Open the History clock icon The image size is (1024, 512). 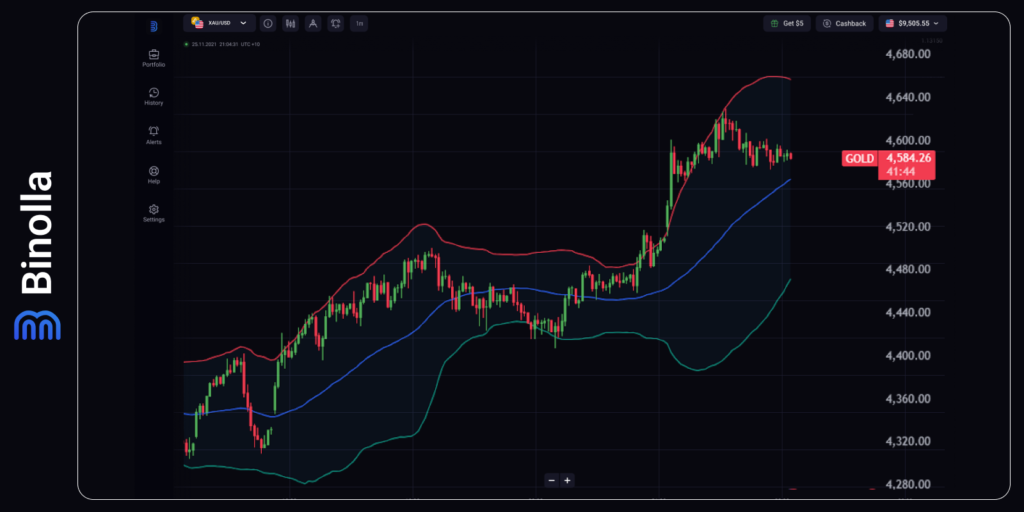click(x=153, y=93)
